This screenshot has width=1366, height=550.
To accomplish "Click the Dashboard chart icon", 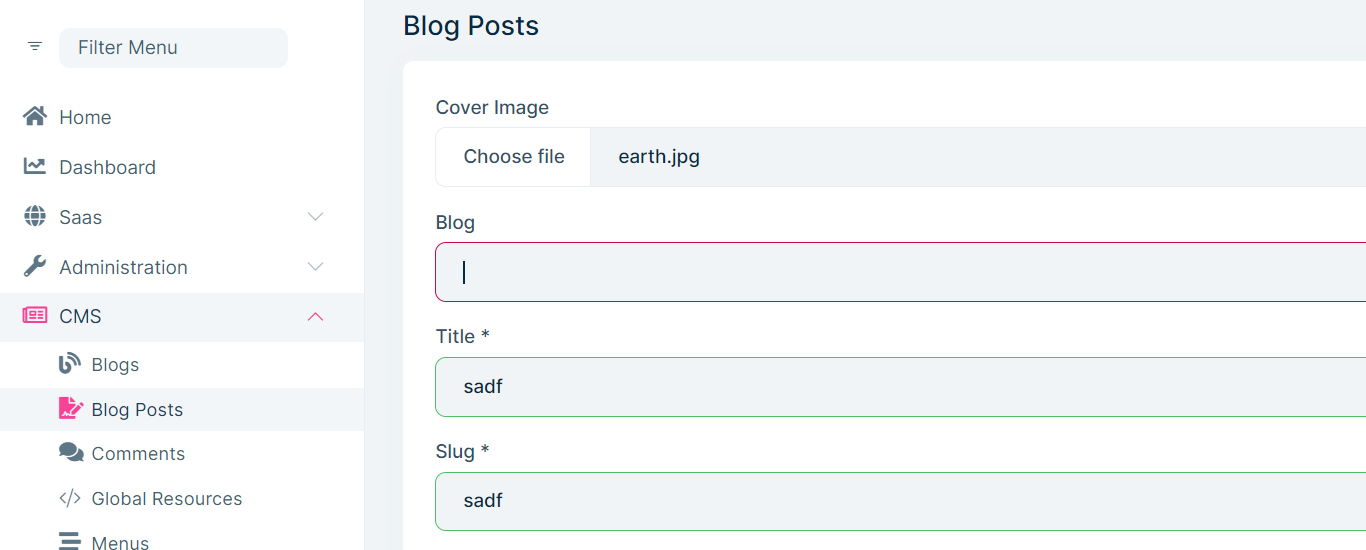I will 35,167.
